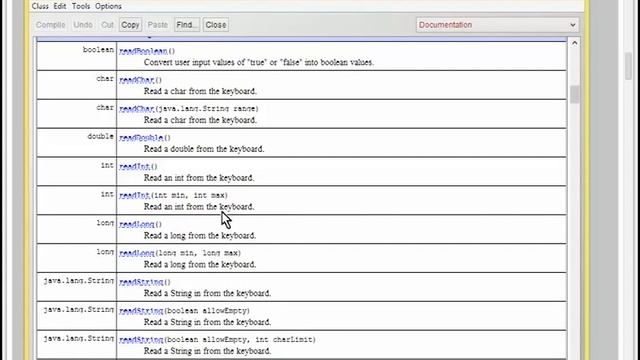Click the outer window scrollbar thumb

[628, 67]
